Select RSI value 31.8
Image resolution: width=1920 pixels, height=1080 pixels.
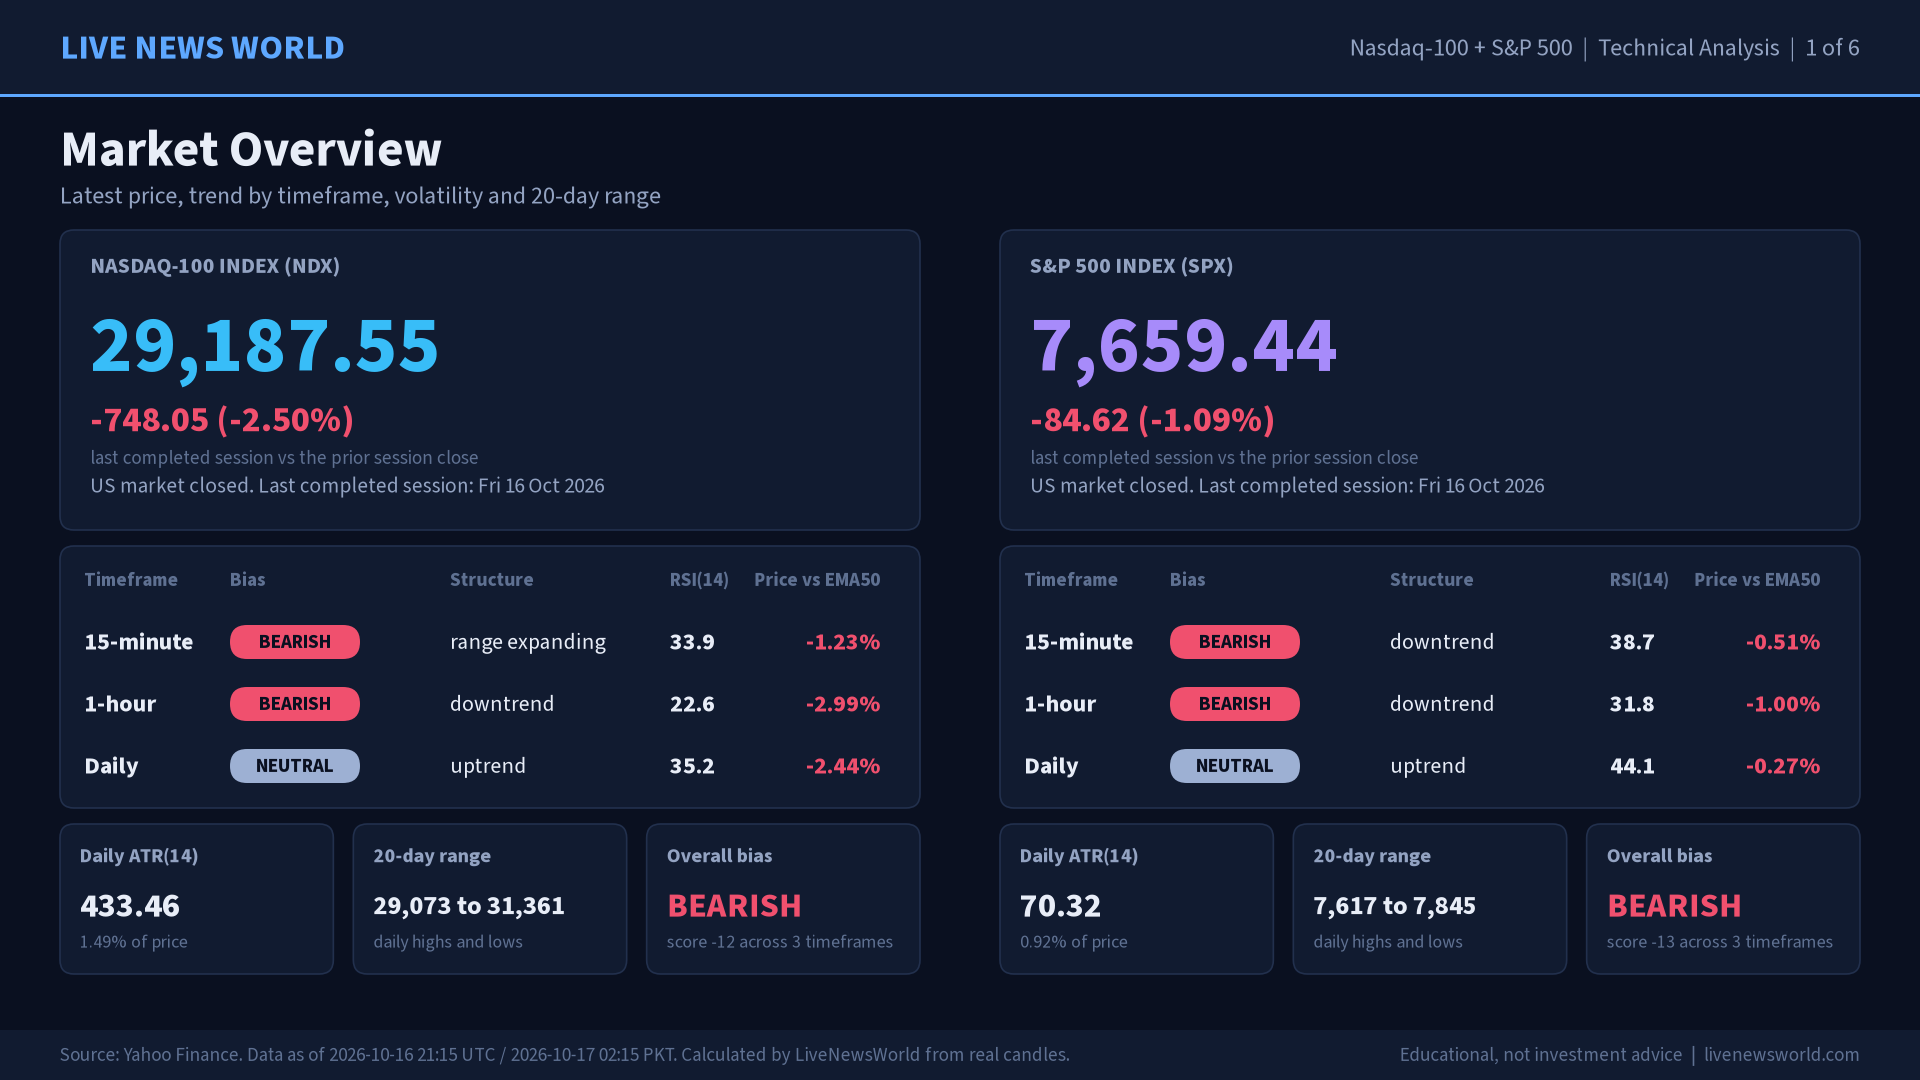[1632, 704]
